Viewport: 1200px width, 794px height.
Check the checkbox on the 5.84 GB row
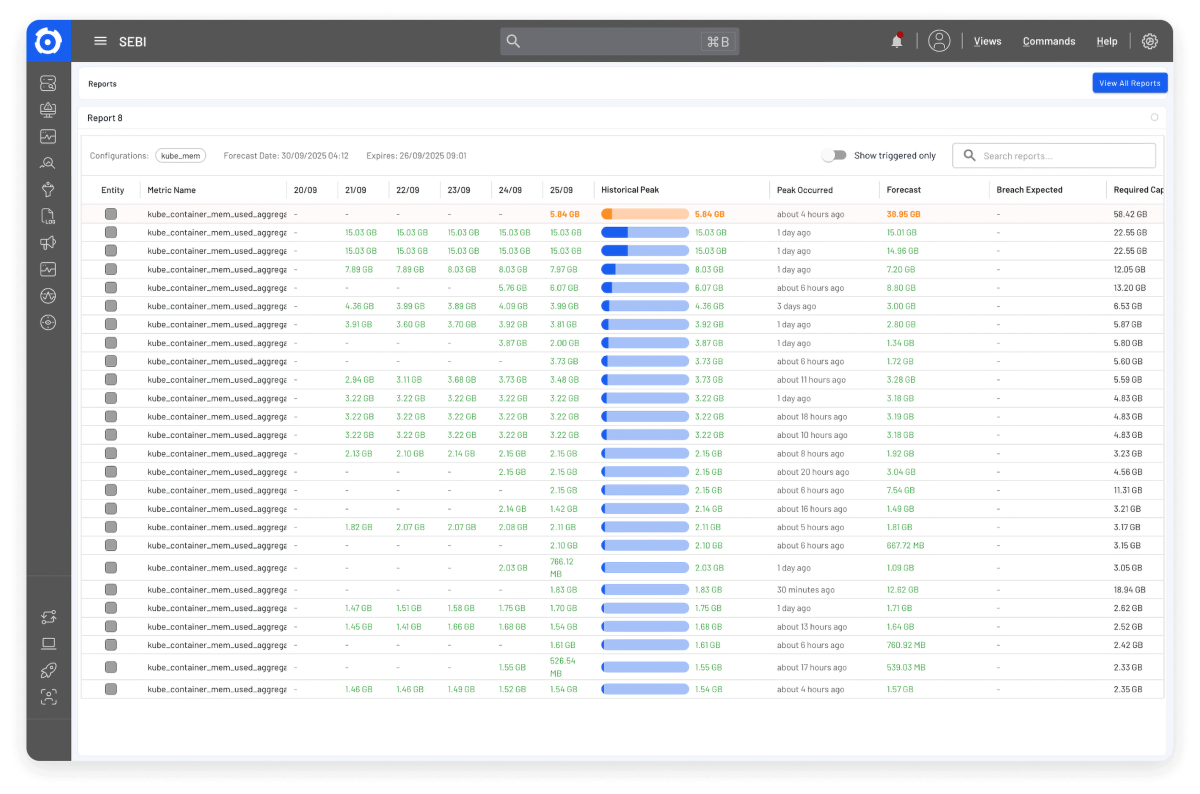click(x=111, y=213)
